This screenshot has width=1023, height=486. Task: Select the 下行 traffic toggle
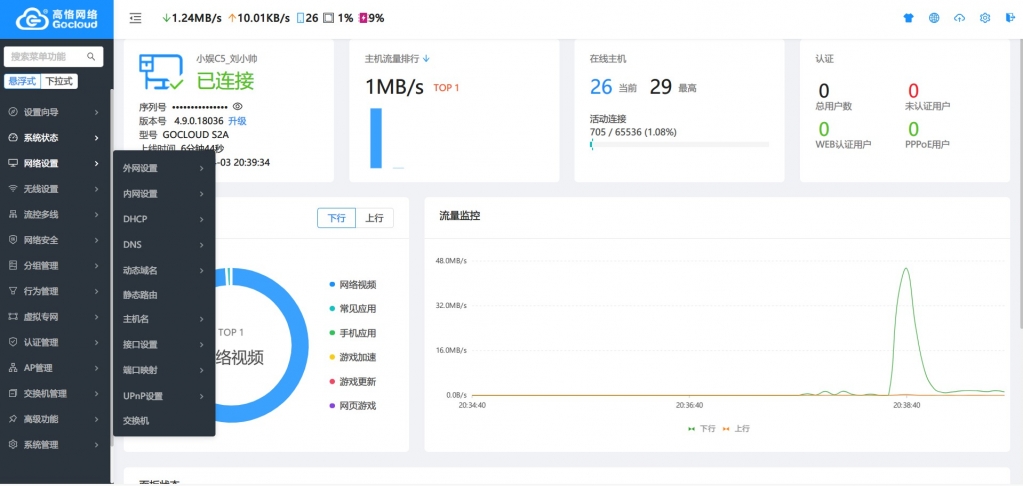click(x=337, y=218)
